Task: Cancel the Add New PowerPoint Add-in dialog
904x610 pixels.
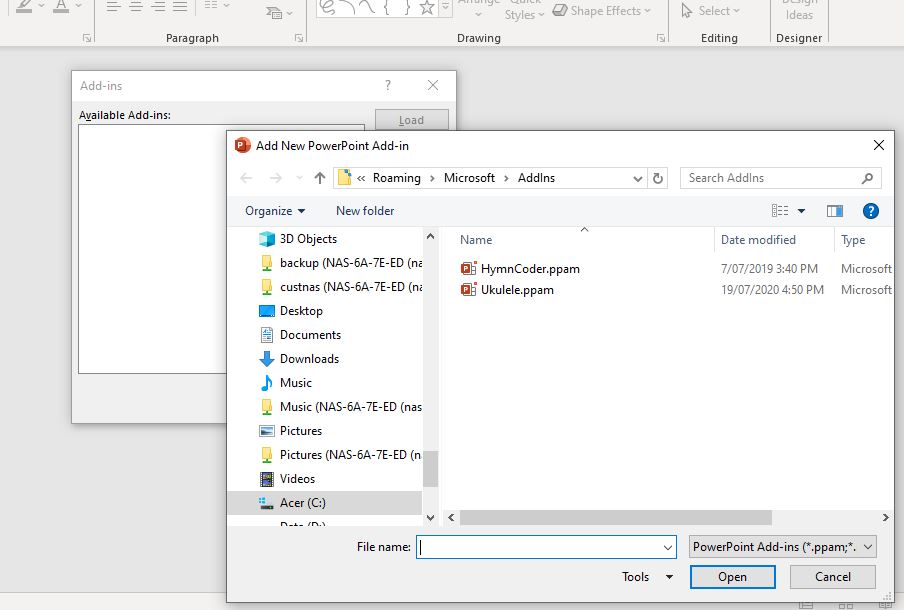Action: (833, 577)
